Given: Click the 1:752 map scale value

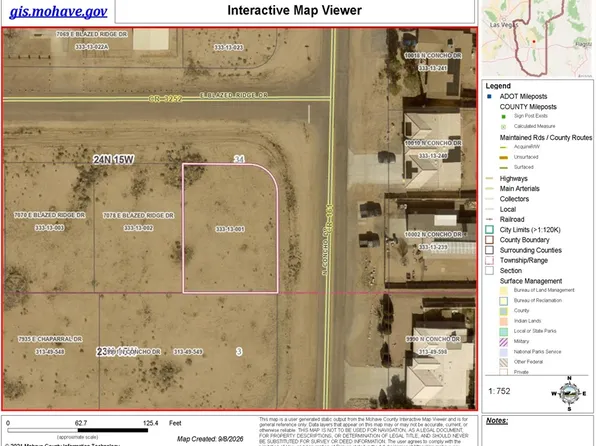Looking at the screenshot, I should point(499,391).
